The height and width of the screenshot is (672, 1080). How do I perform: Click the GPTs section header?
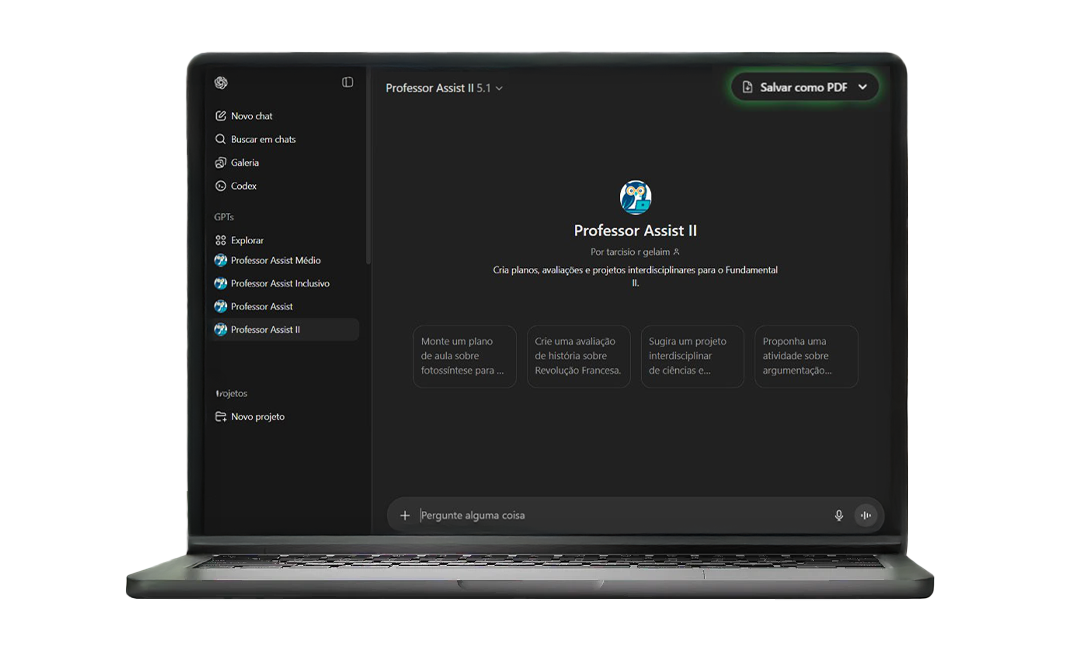coord(224,217)
